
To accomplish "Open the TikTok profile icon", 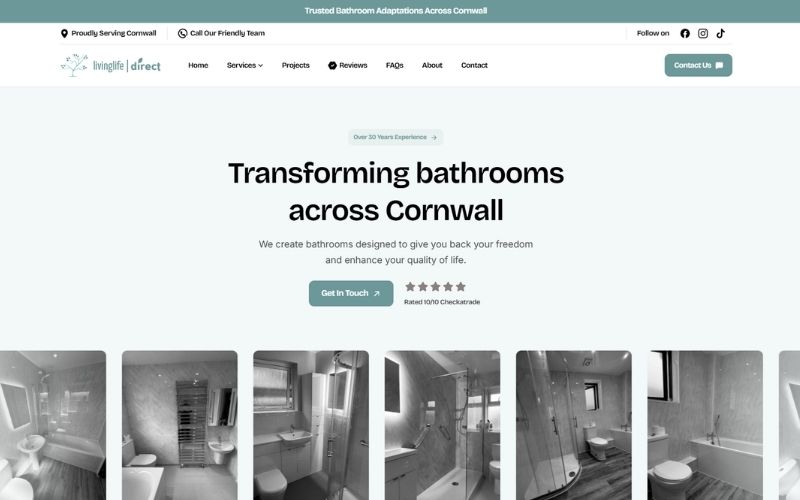I will 721,33.
